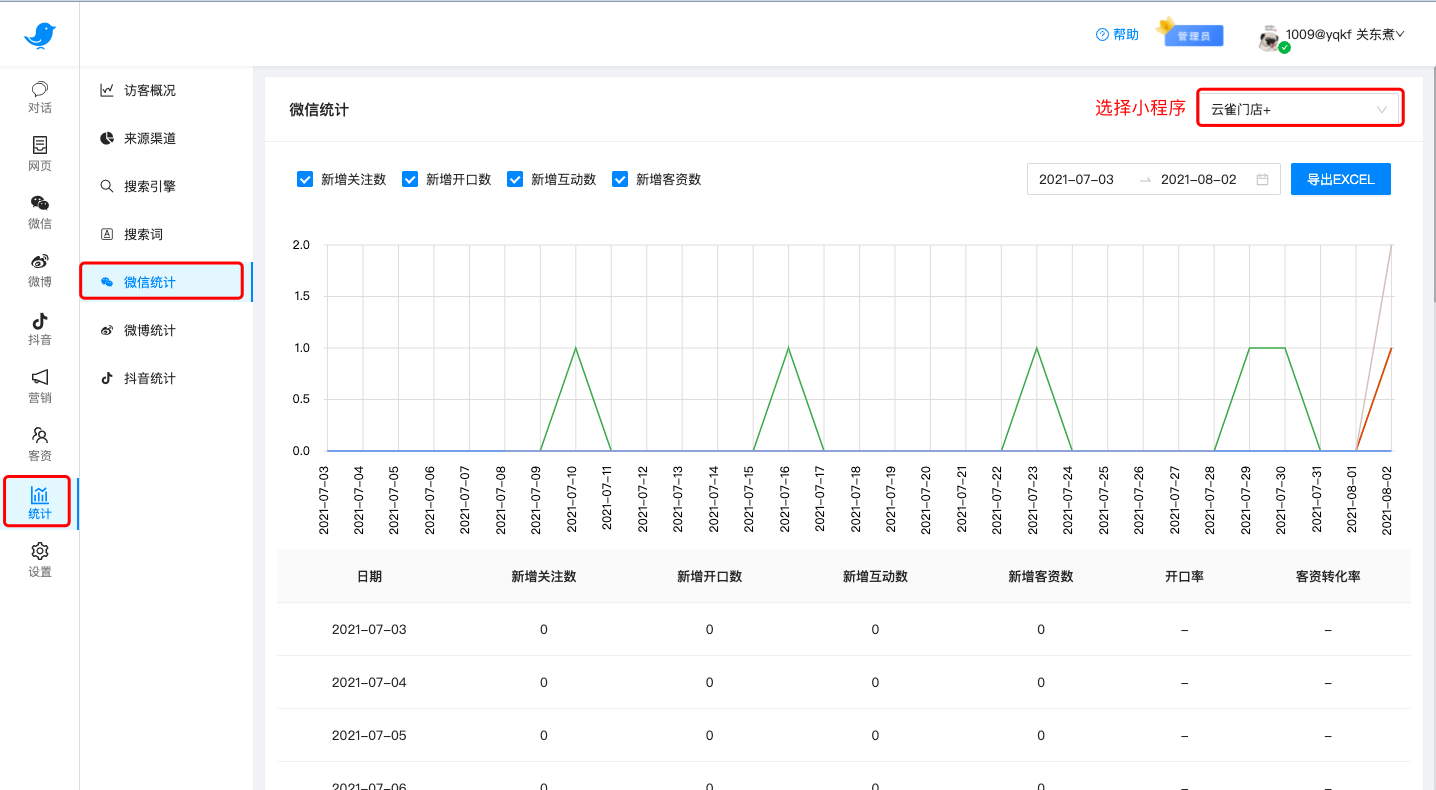1436x790 pixels.
Task: Uncheck the 新增关注数 checkbox
Action: pos(306,180)
